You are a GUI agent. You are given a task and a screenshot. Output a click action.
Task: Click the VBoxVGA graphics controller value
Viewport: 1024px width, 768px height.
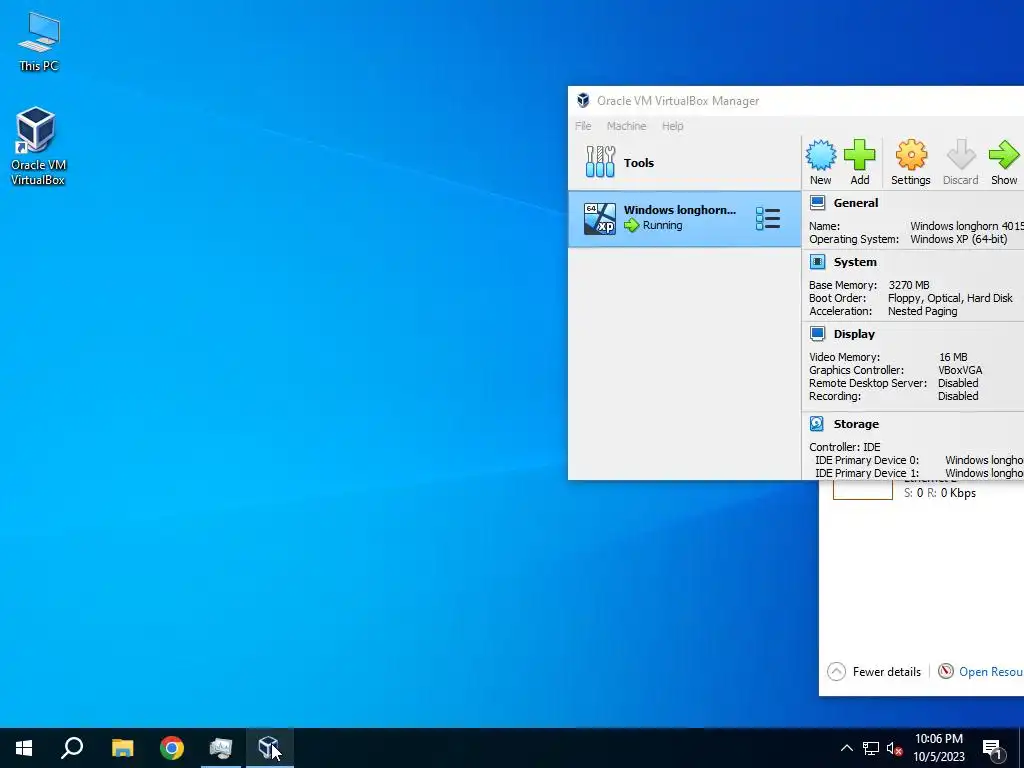coord(960,370)
